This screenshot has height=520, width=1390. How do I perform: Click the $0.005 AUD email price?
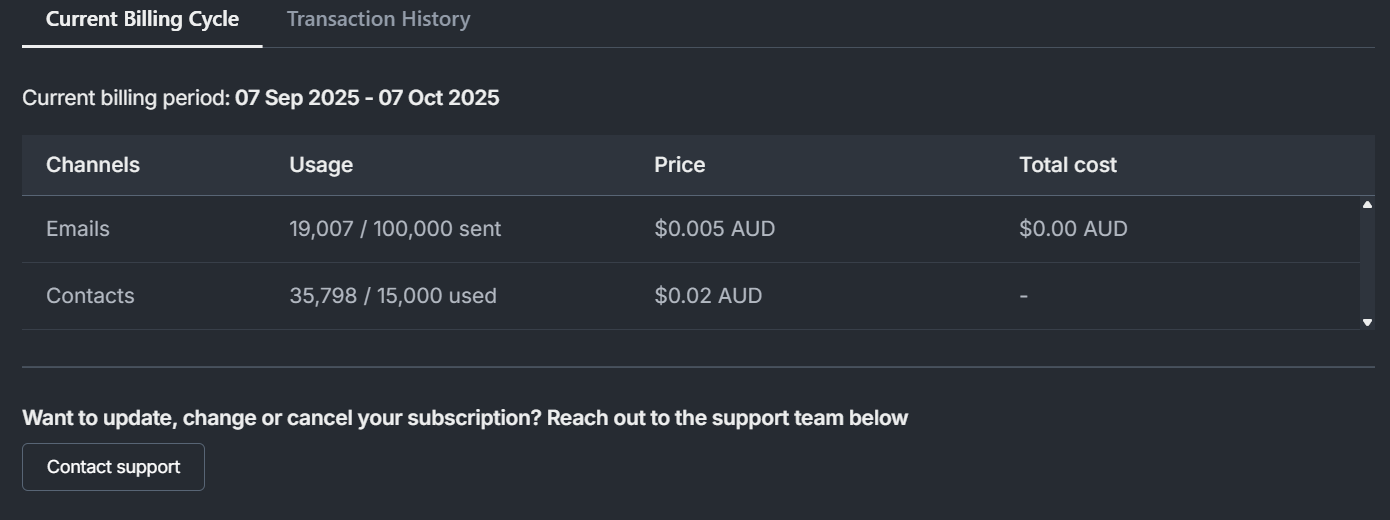[714, 229]
